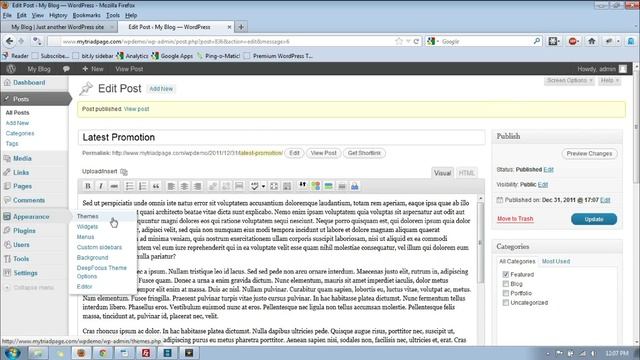Open the WordPress logo menu in admin bar
This screenshot has width=640, height=360.
point(11,69)
